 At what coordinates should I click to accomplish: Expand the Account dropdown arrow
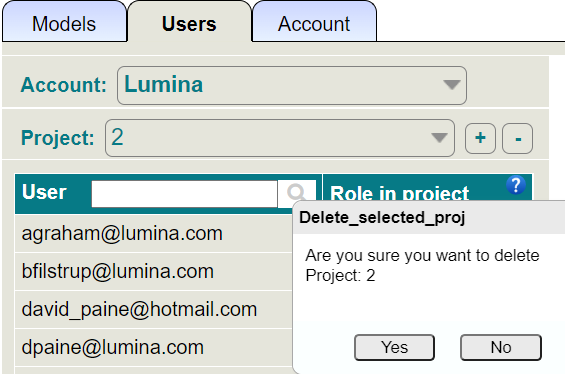click(451, 85)
